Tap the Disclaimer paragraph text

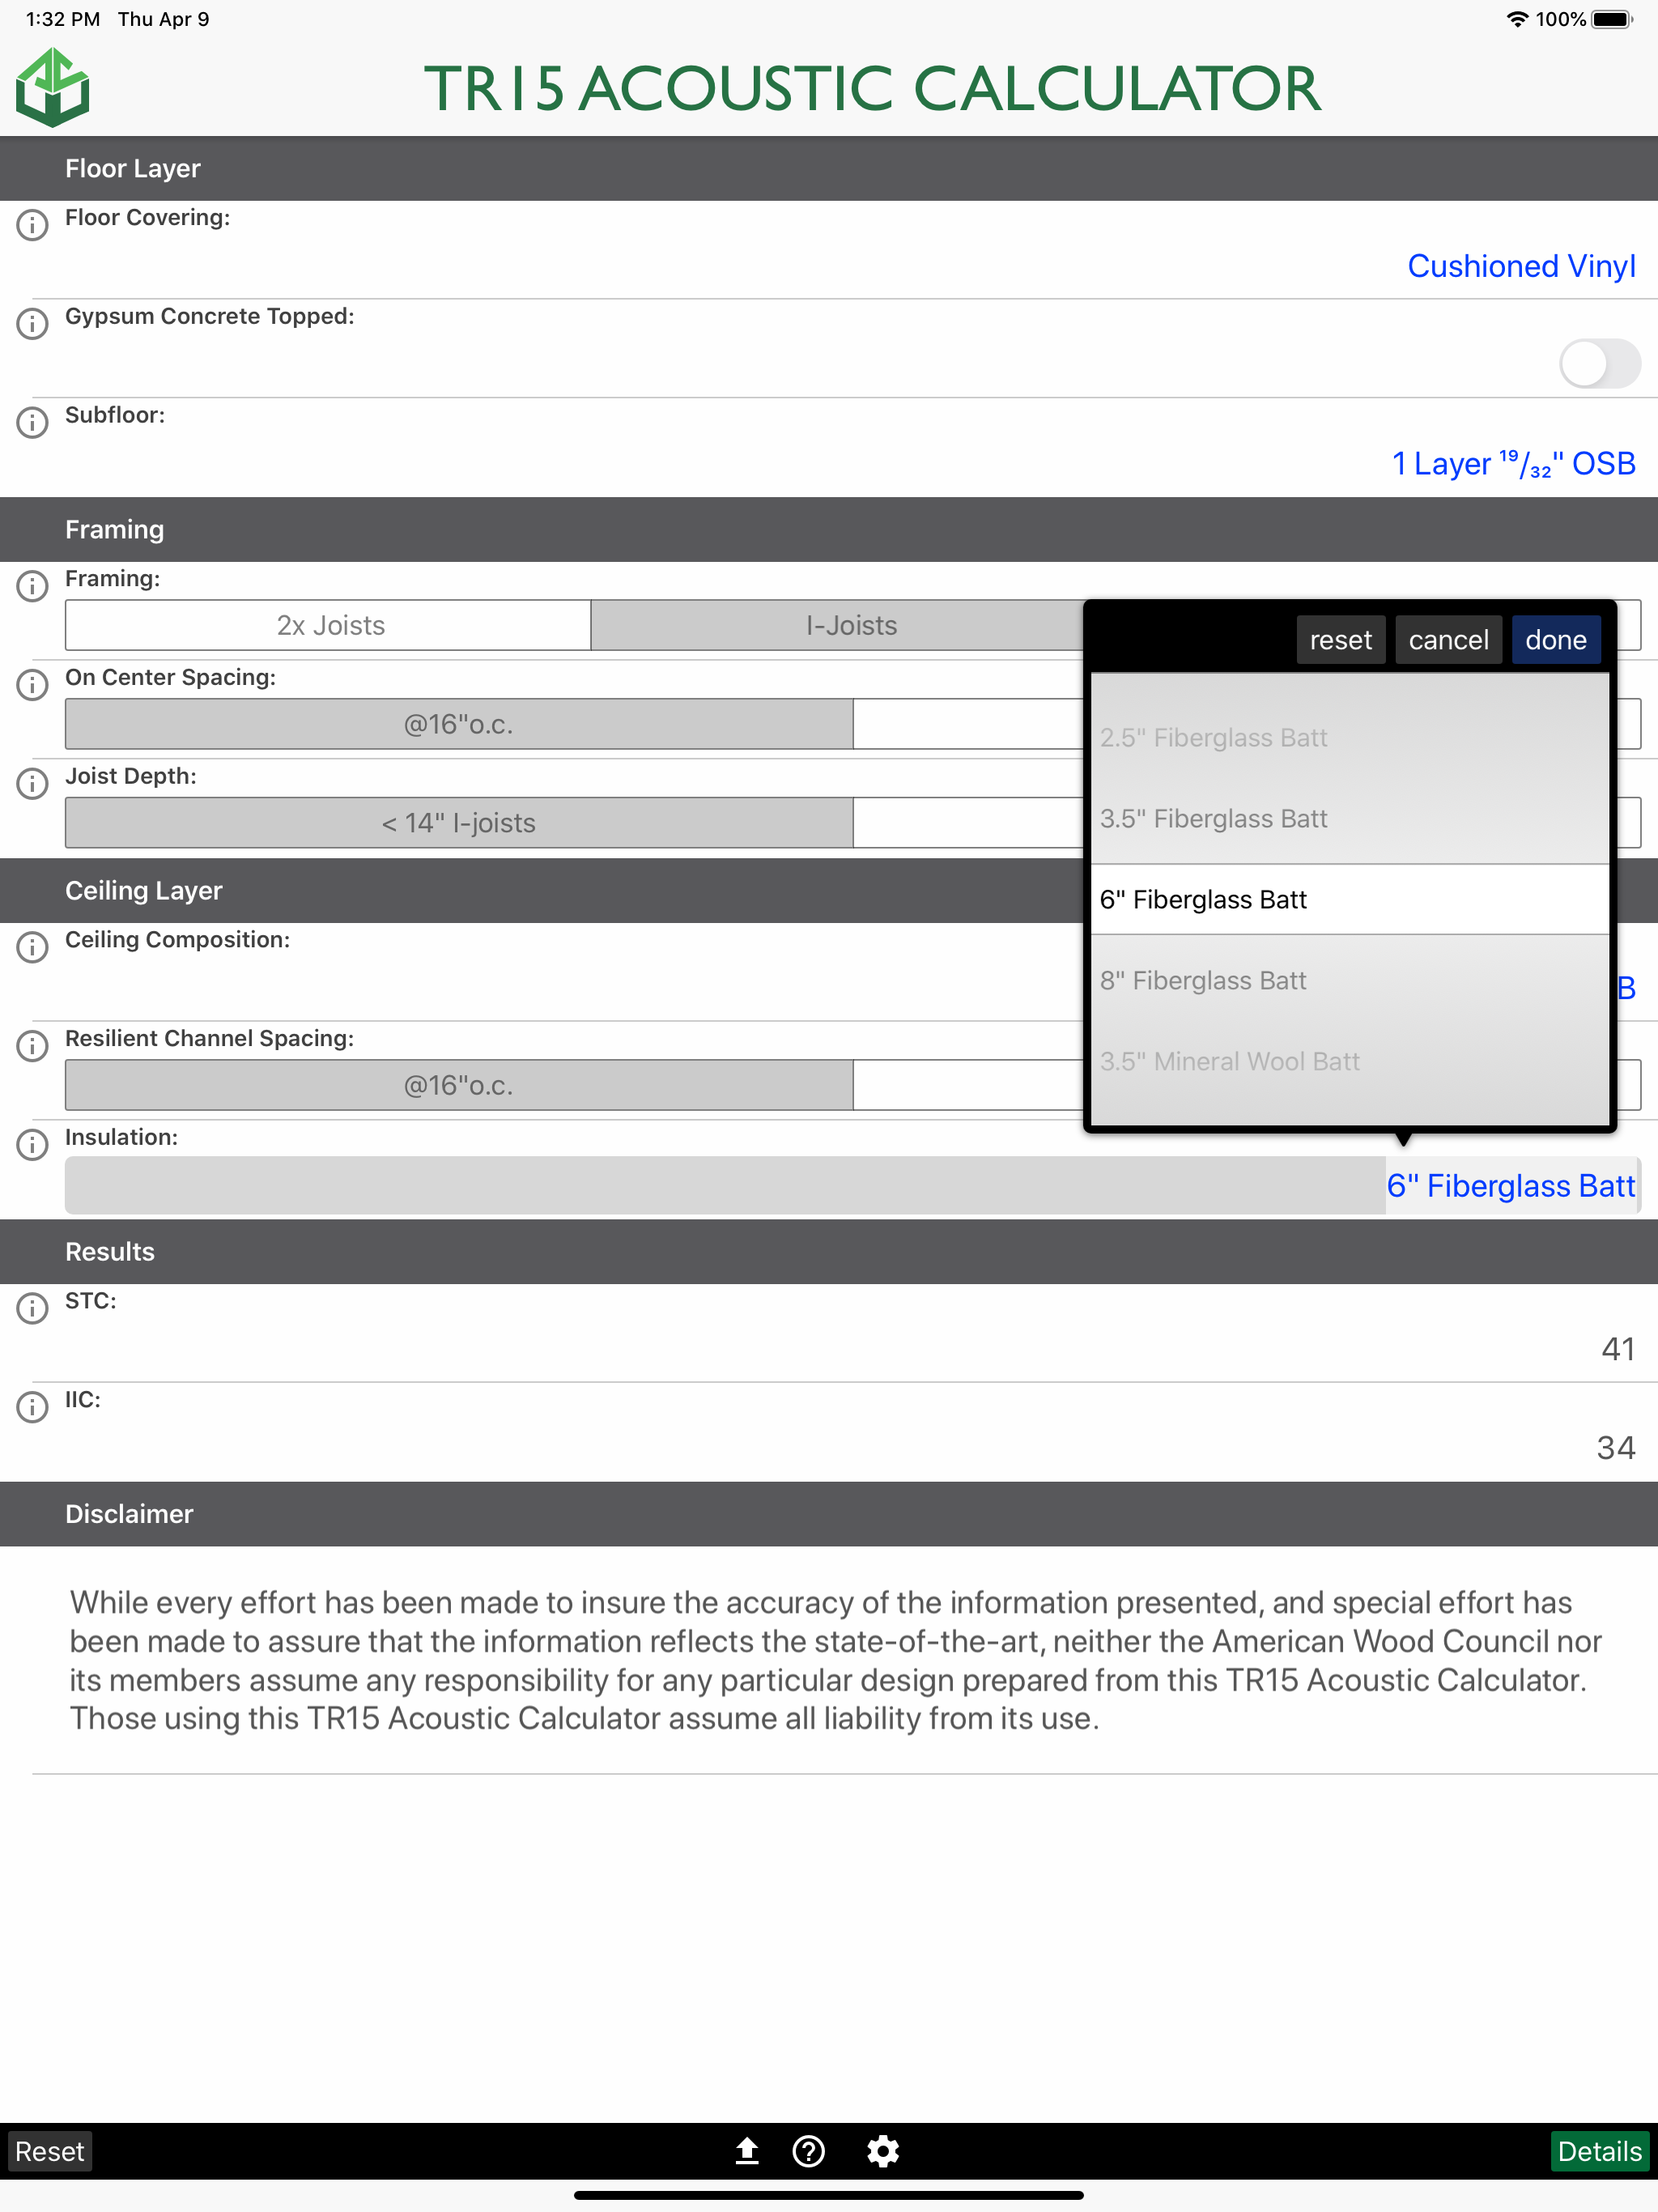coord(836,1660)
